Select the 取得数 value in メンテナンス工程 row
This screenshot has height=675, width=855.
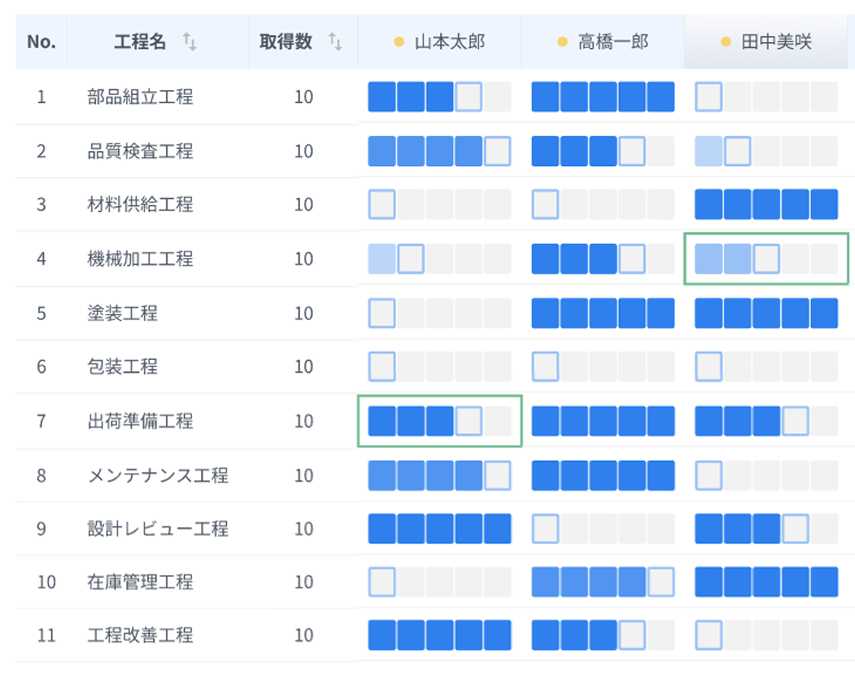[303, 475]
